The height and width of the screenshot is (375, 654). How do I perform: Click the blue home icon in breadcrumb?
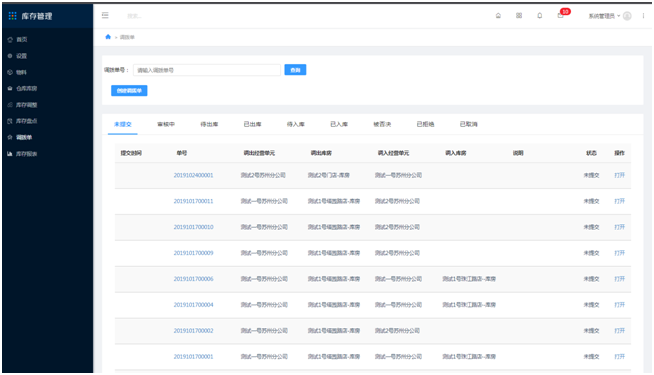(108, 37)
